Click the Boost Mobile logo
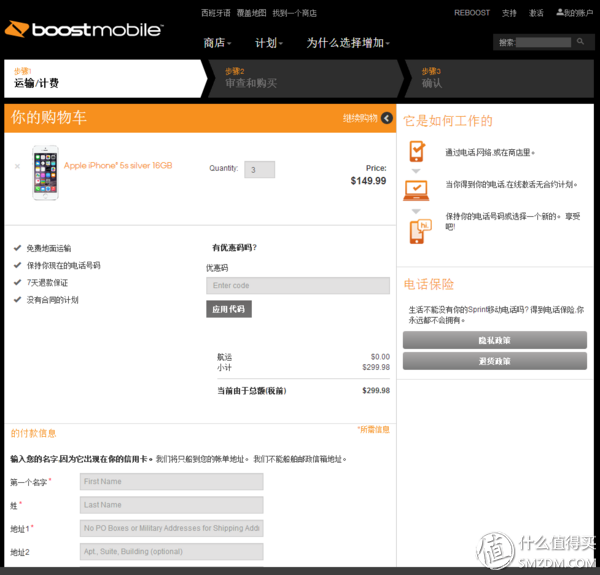 coord(84,29)
